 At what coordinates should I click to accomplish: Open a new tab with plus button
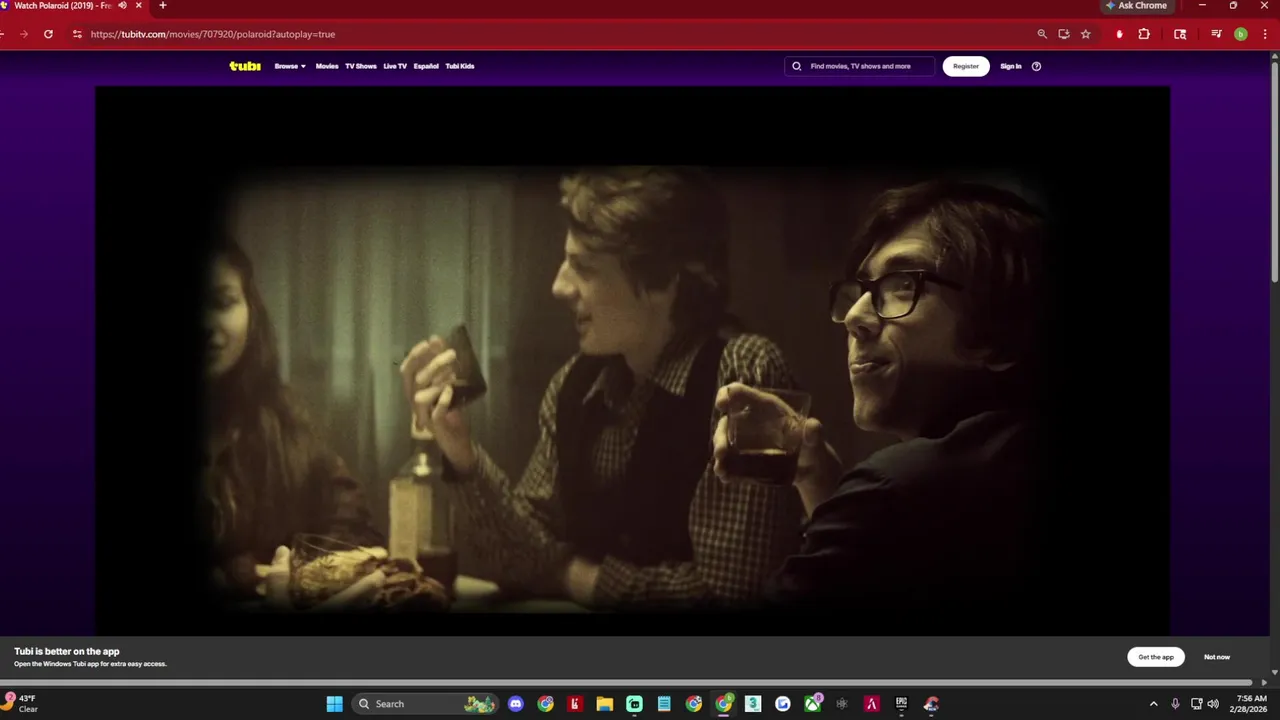point(163,5)
